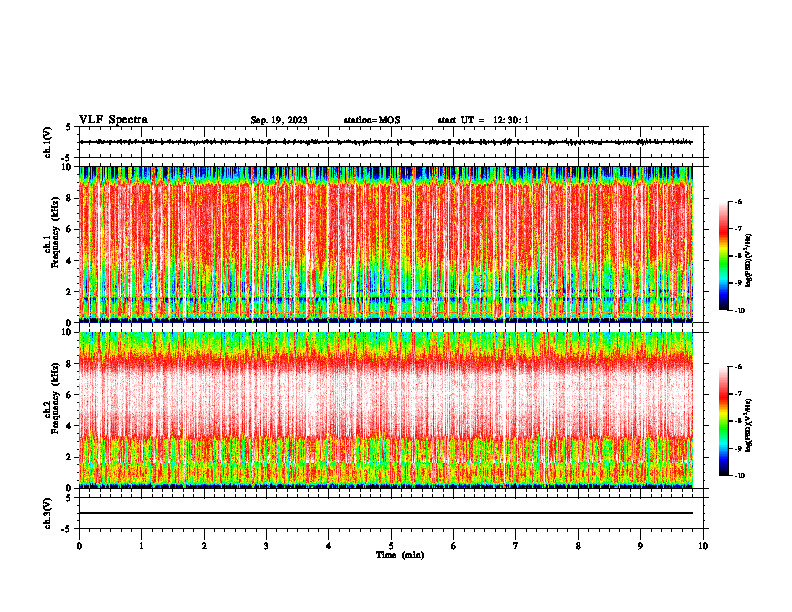Click time axis tick label "3" below ch.3 plot

[x=266, y=546]
